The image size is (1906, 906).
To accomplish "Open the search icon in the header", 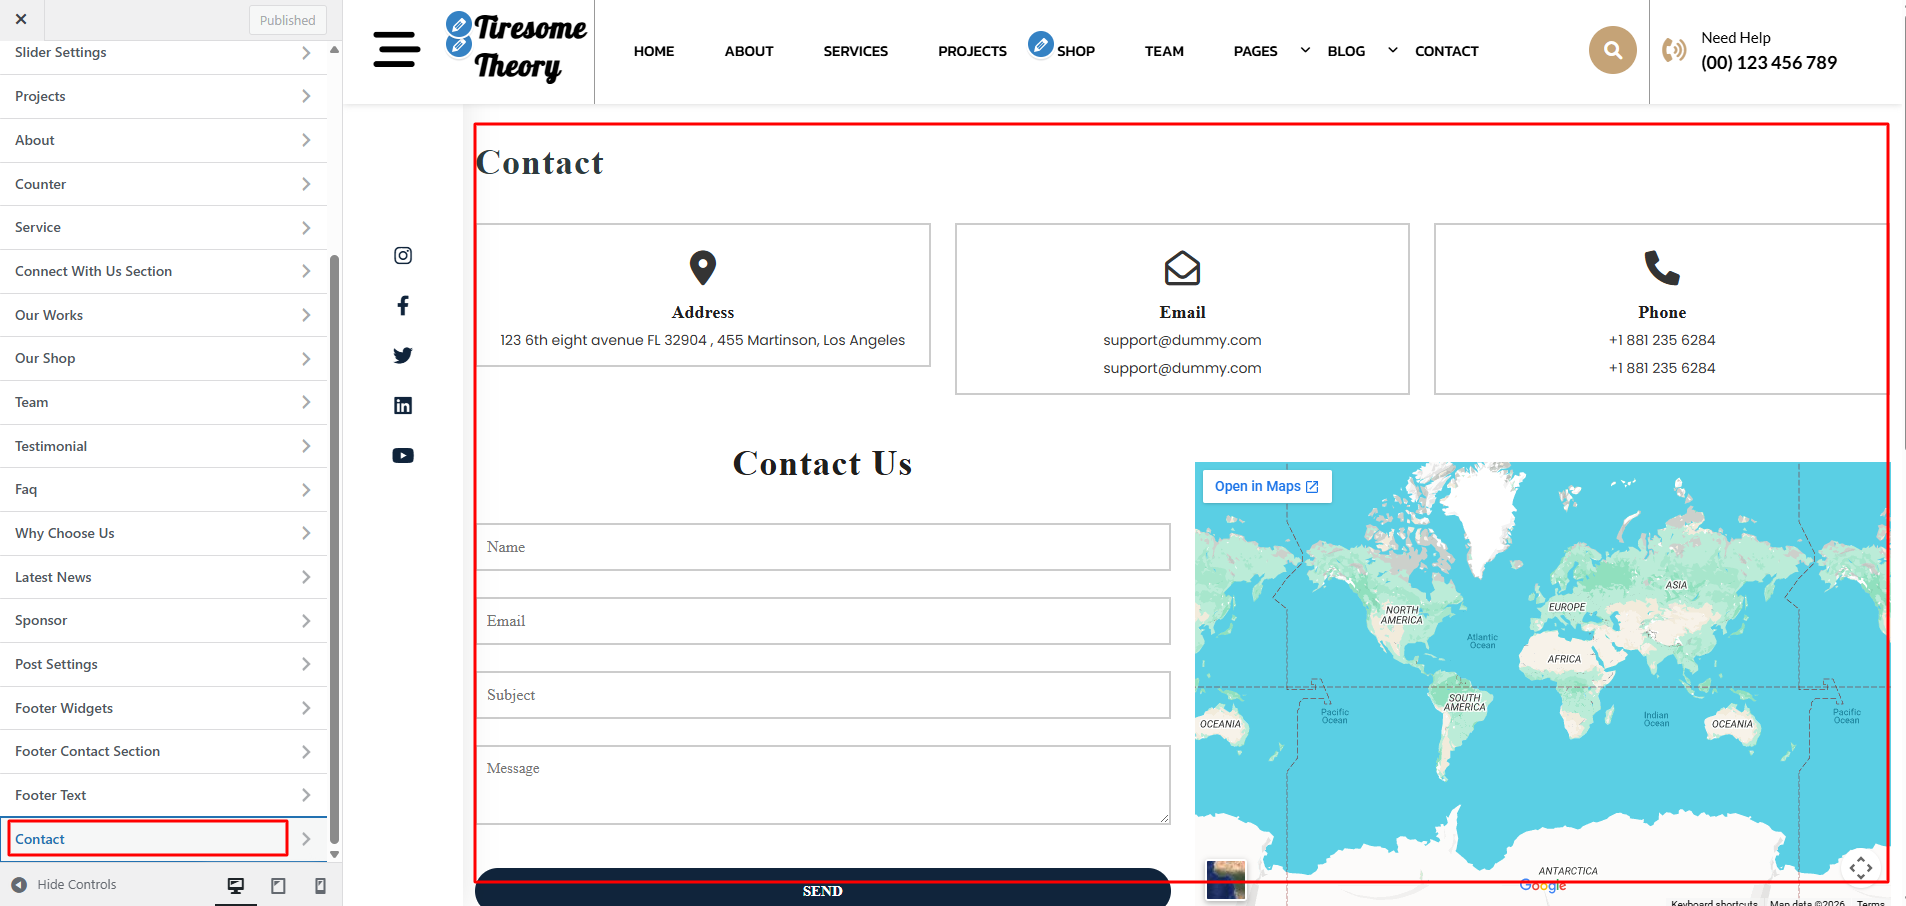I will pos(1612,50).
